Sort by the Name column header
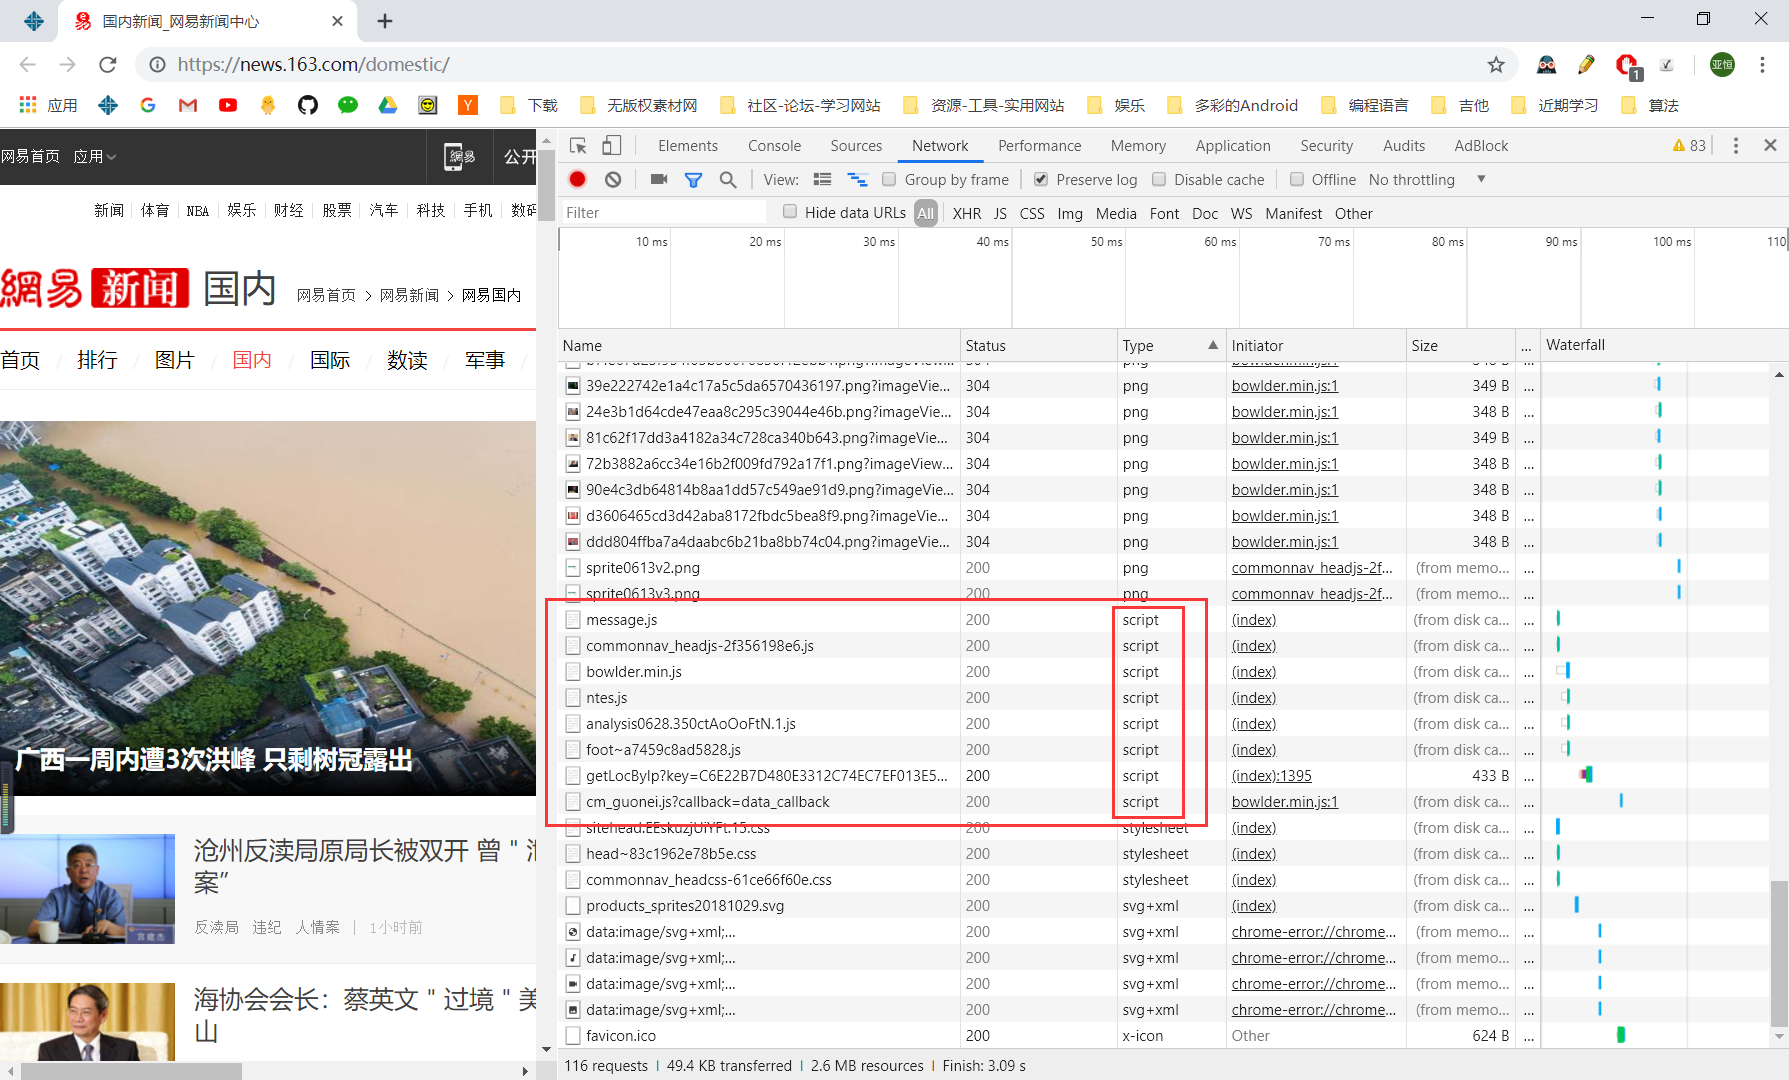Viewport: 1789px width, 1080px height. click(x=759, y=346)
